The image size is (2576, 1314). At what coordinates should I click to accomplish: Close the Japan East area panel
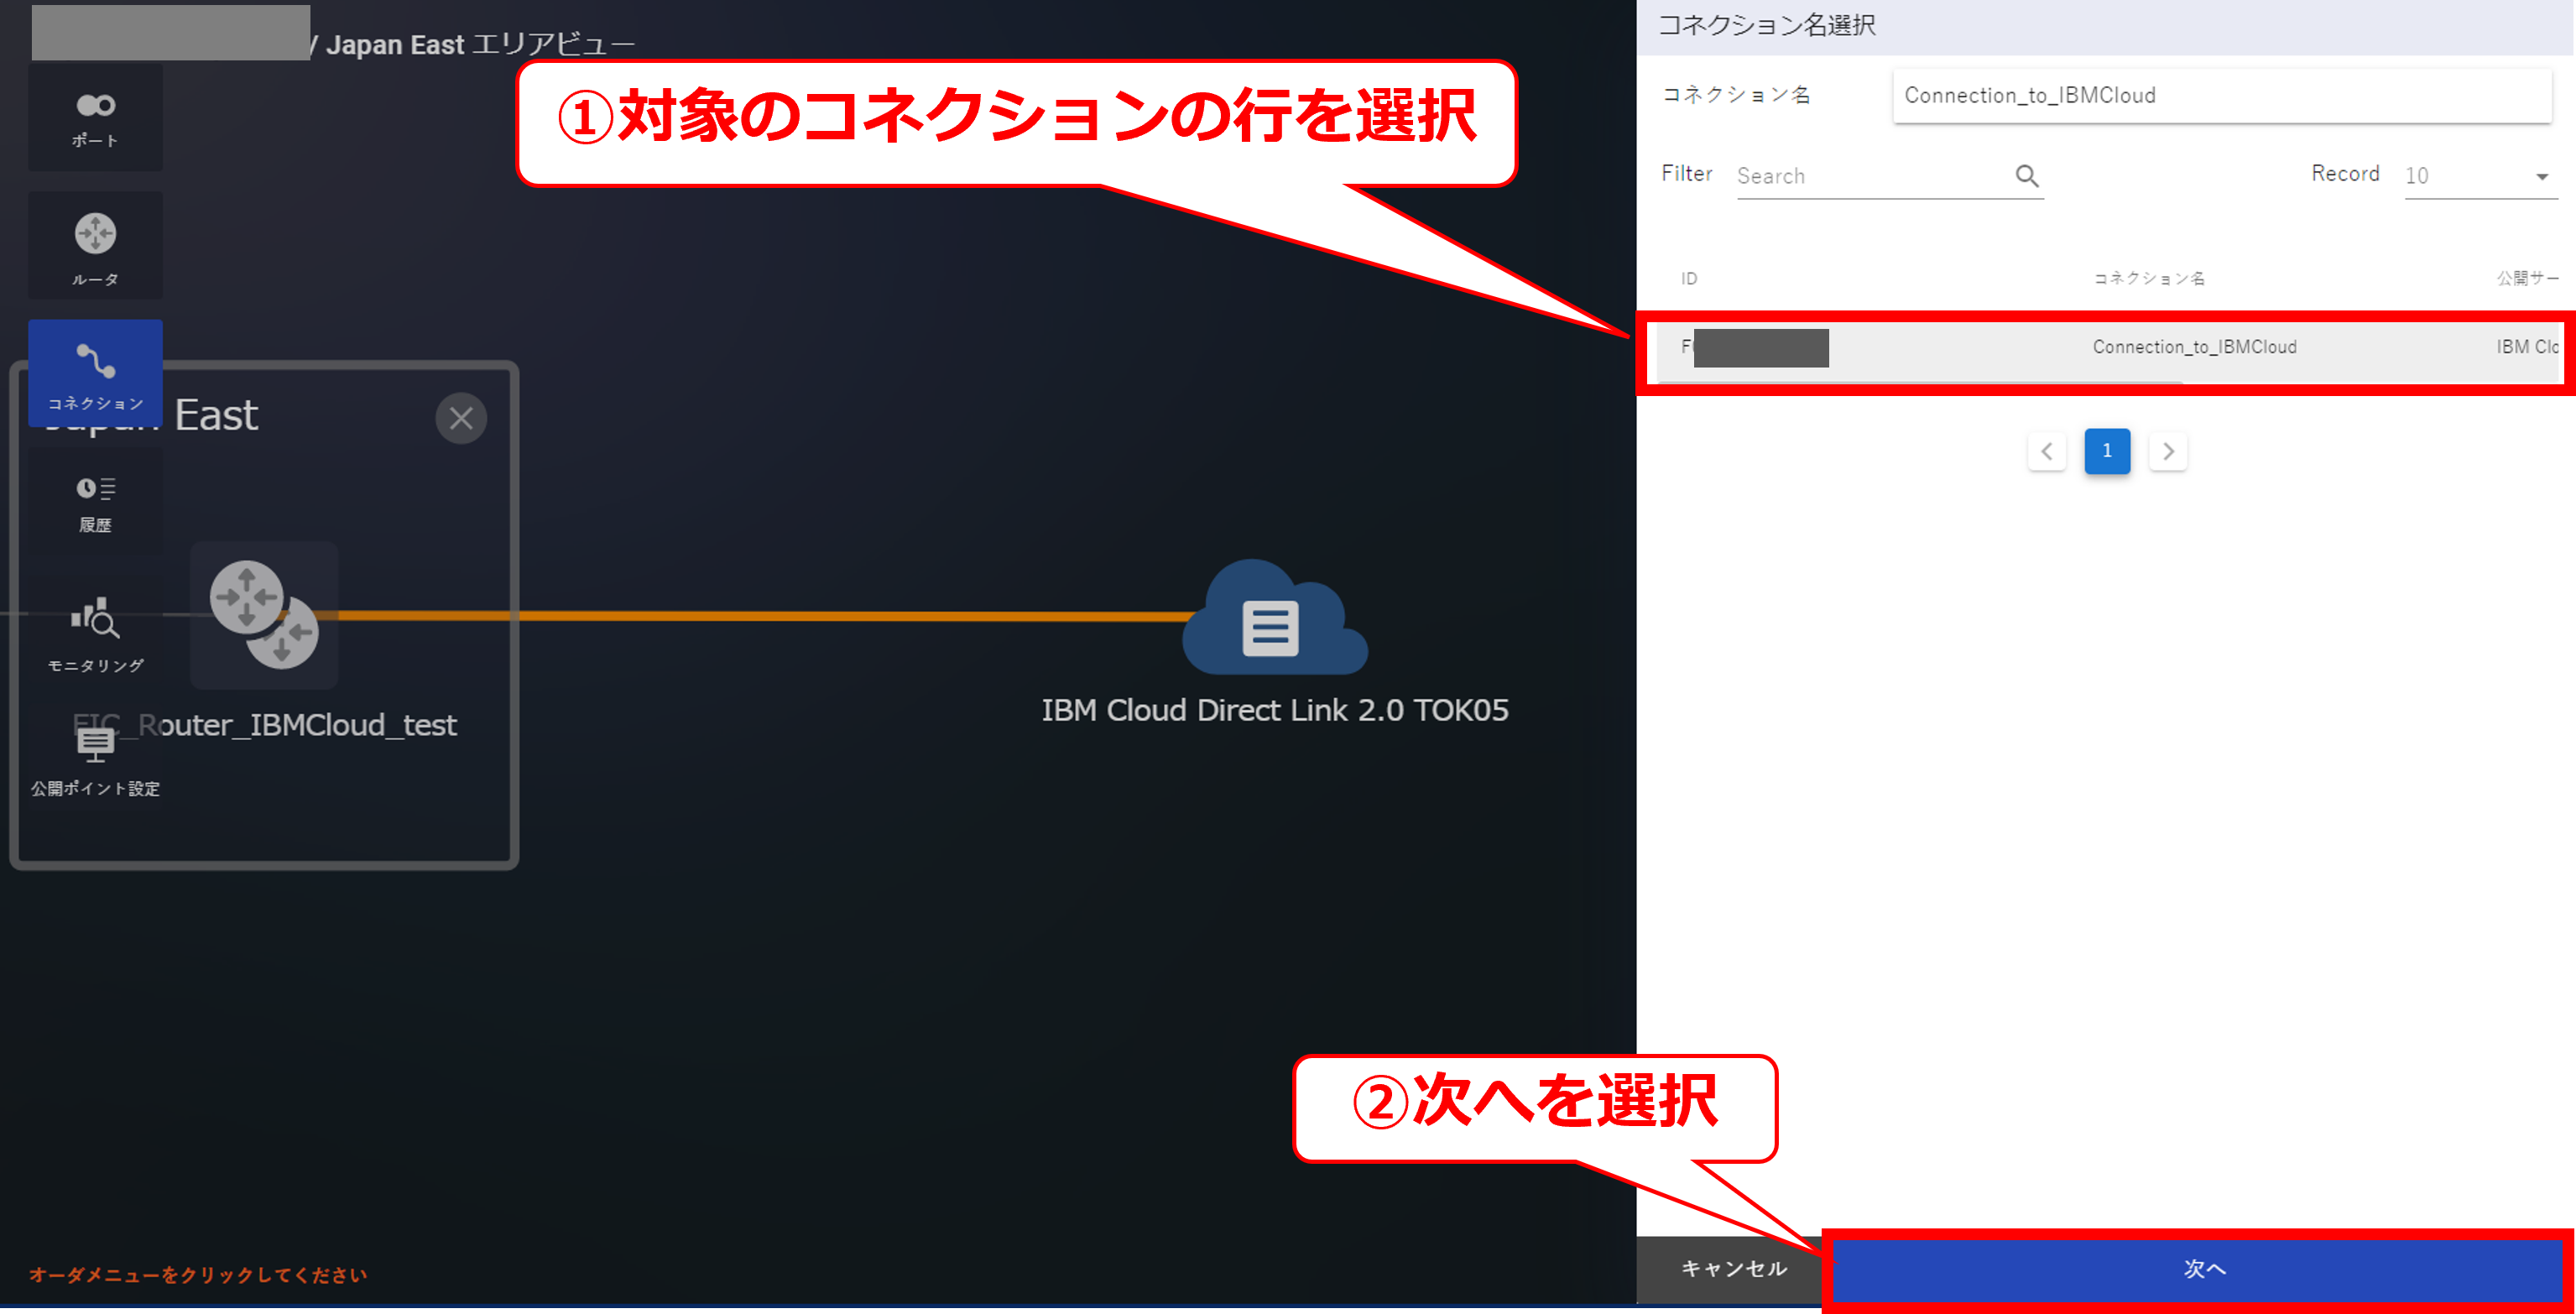pos(460,418)
